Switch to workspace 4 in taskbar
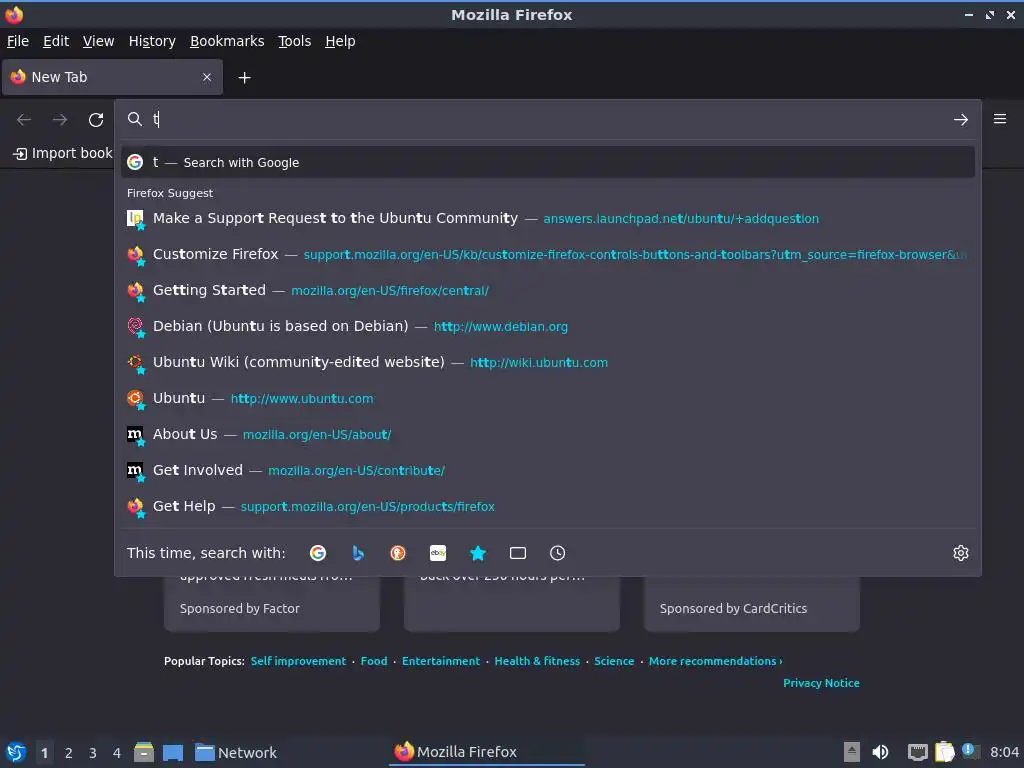Viewport: 1024px width, 768px height. click(117, 753)
